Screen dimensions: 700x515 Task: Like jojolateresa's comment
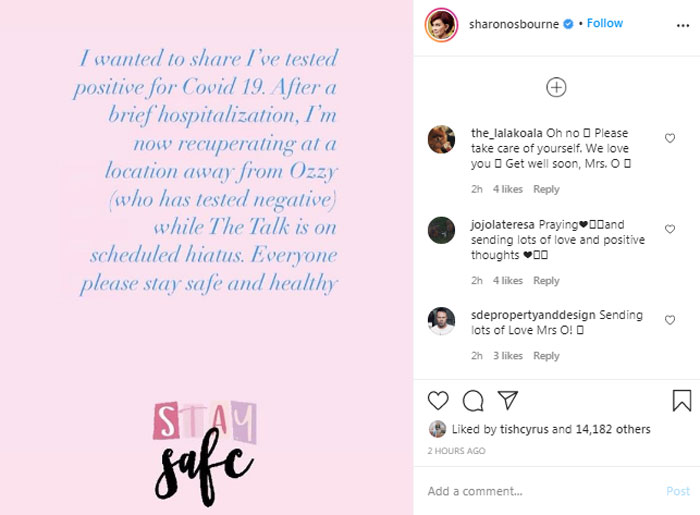point(670,229)
